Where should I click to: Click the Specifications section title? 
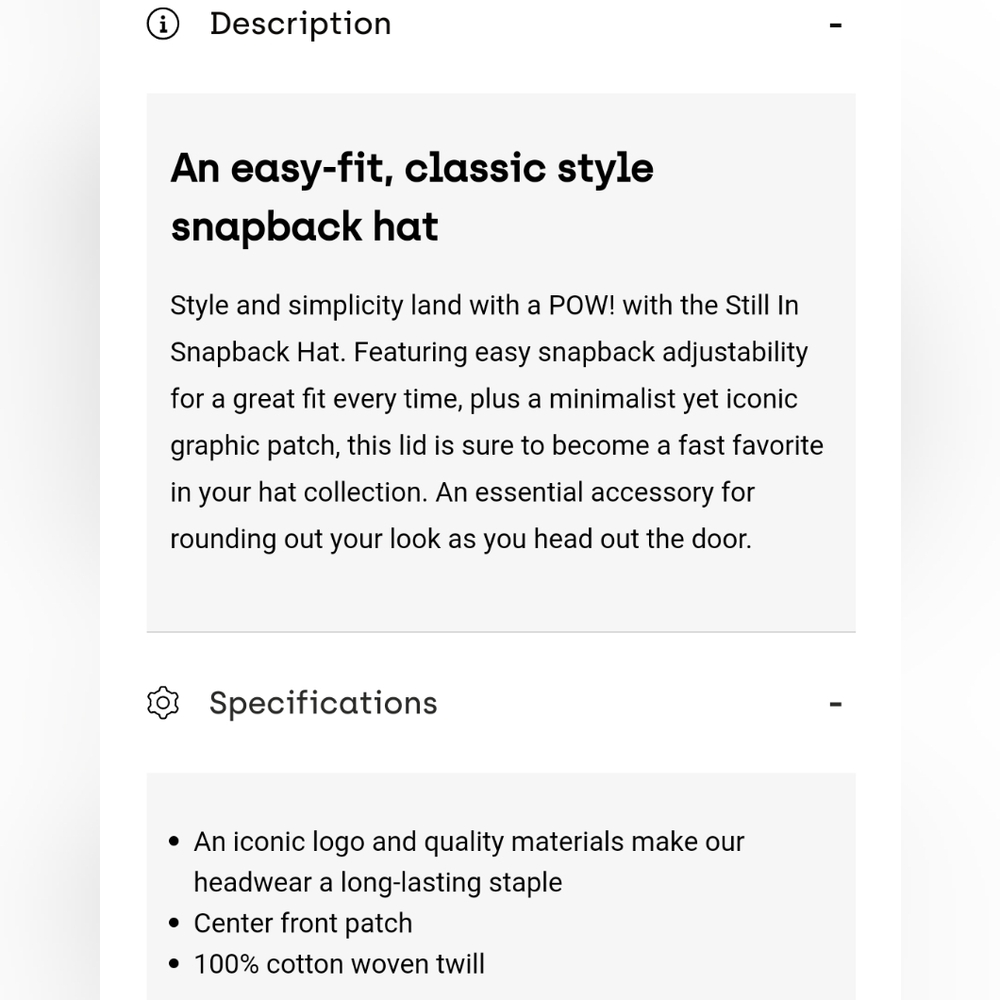(x=323, y=703)
